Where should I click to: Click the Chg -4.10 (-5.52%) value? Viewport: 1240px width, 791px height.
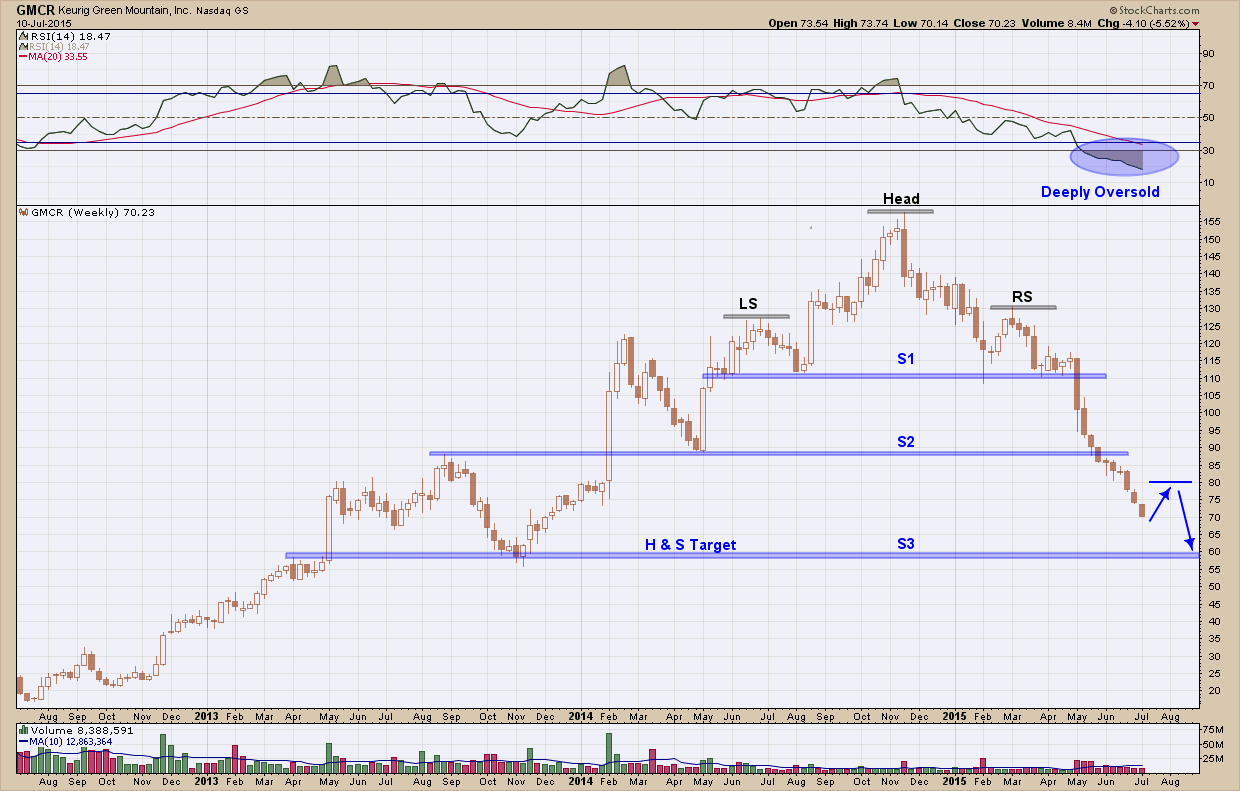click(1157, 22)
